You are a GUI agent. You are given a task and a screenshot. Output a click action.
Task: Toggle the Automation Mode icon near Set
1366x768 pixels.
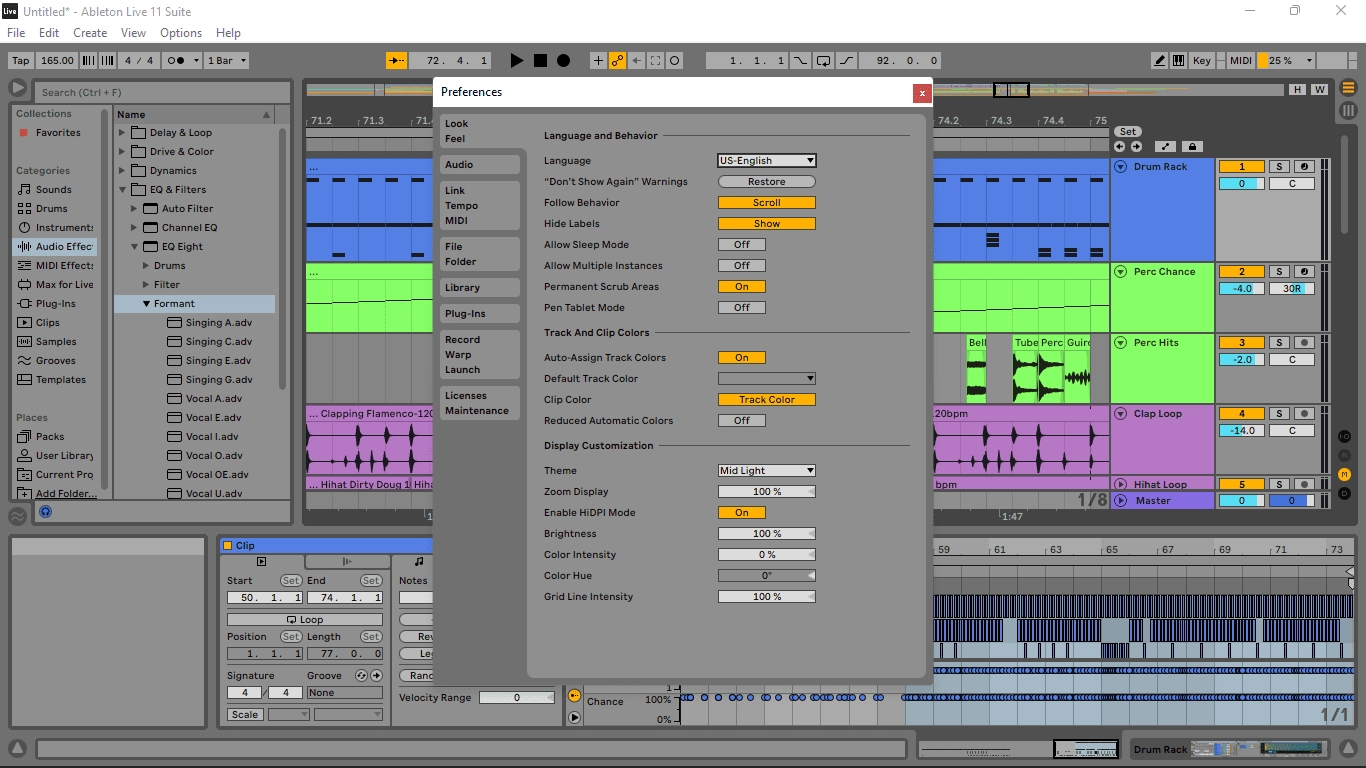tap(1166, 147)
